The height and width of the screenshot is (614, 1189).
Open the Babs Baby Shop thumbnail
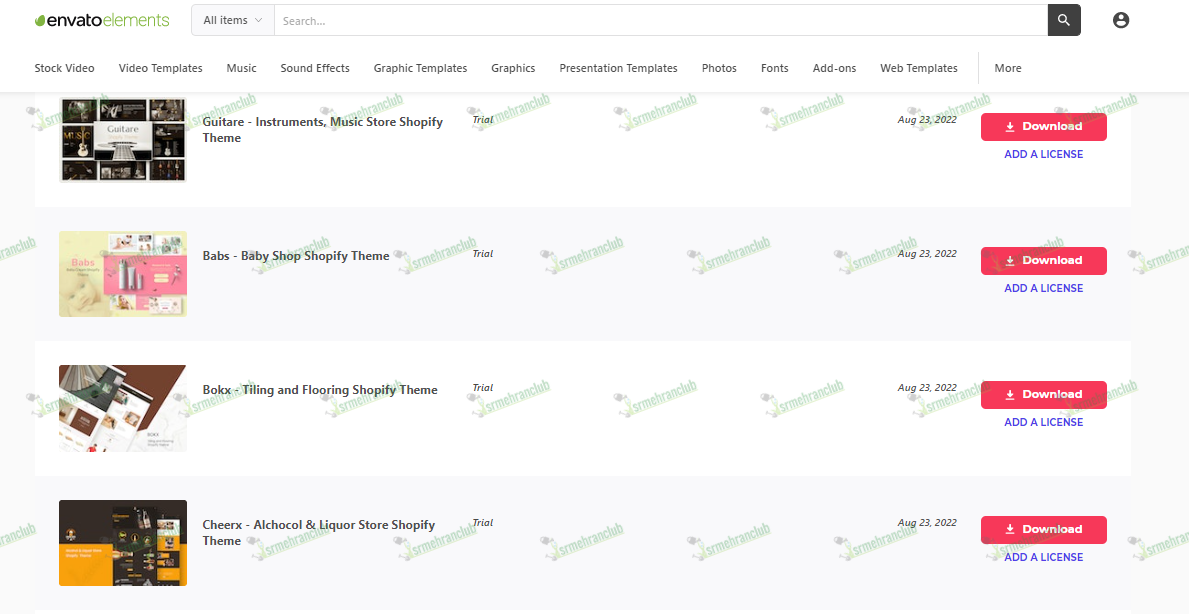pos(123,274)
